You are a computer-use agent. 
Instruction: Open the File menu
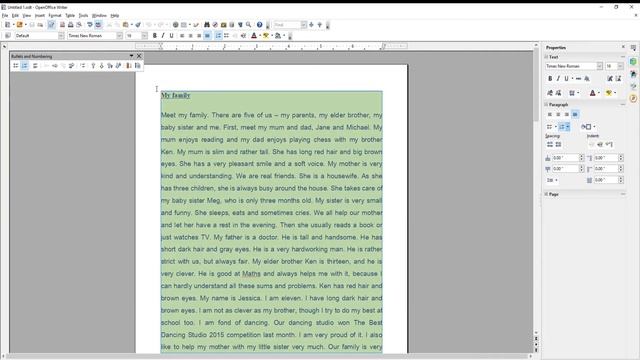(x=5, y=16)
